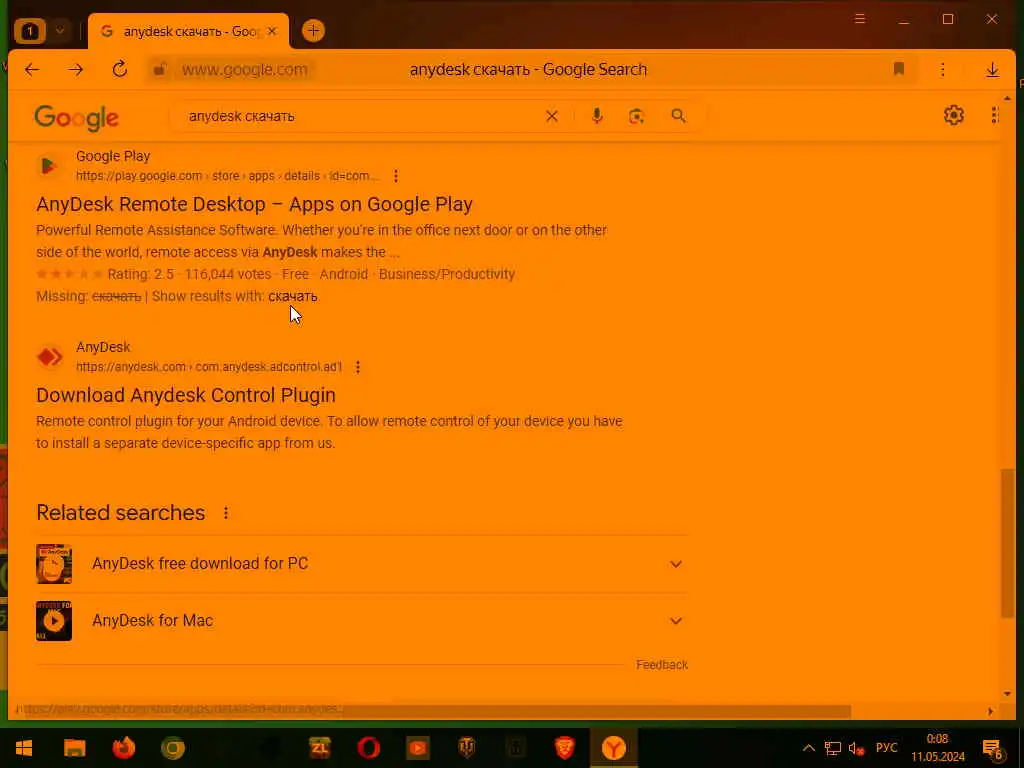1024x768 pixels.
Task: Show hidden system tray icons
Action: (x=808, y=748)
